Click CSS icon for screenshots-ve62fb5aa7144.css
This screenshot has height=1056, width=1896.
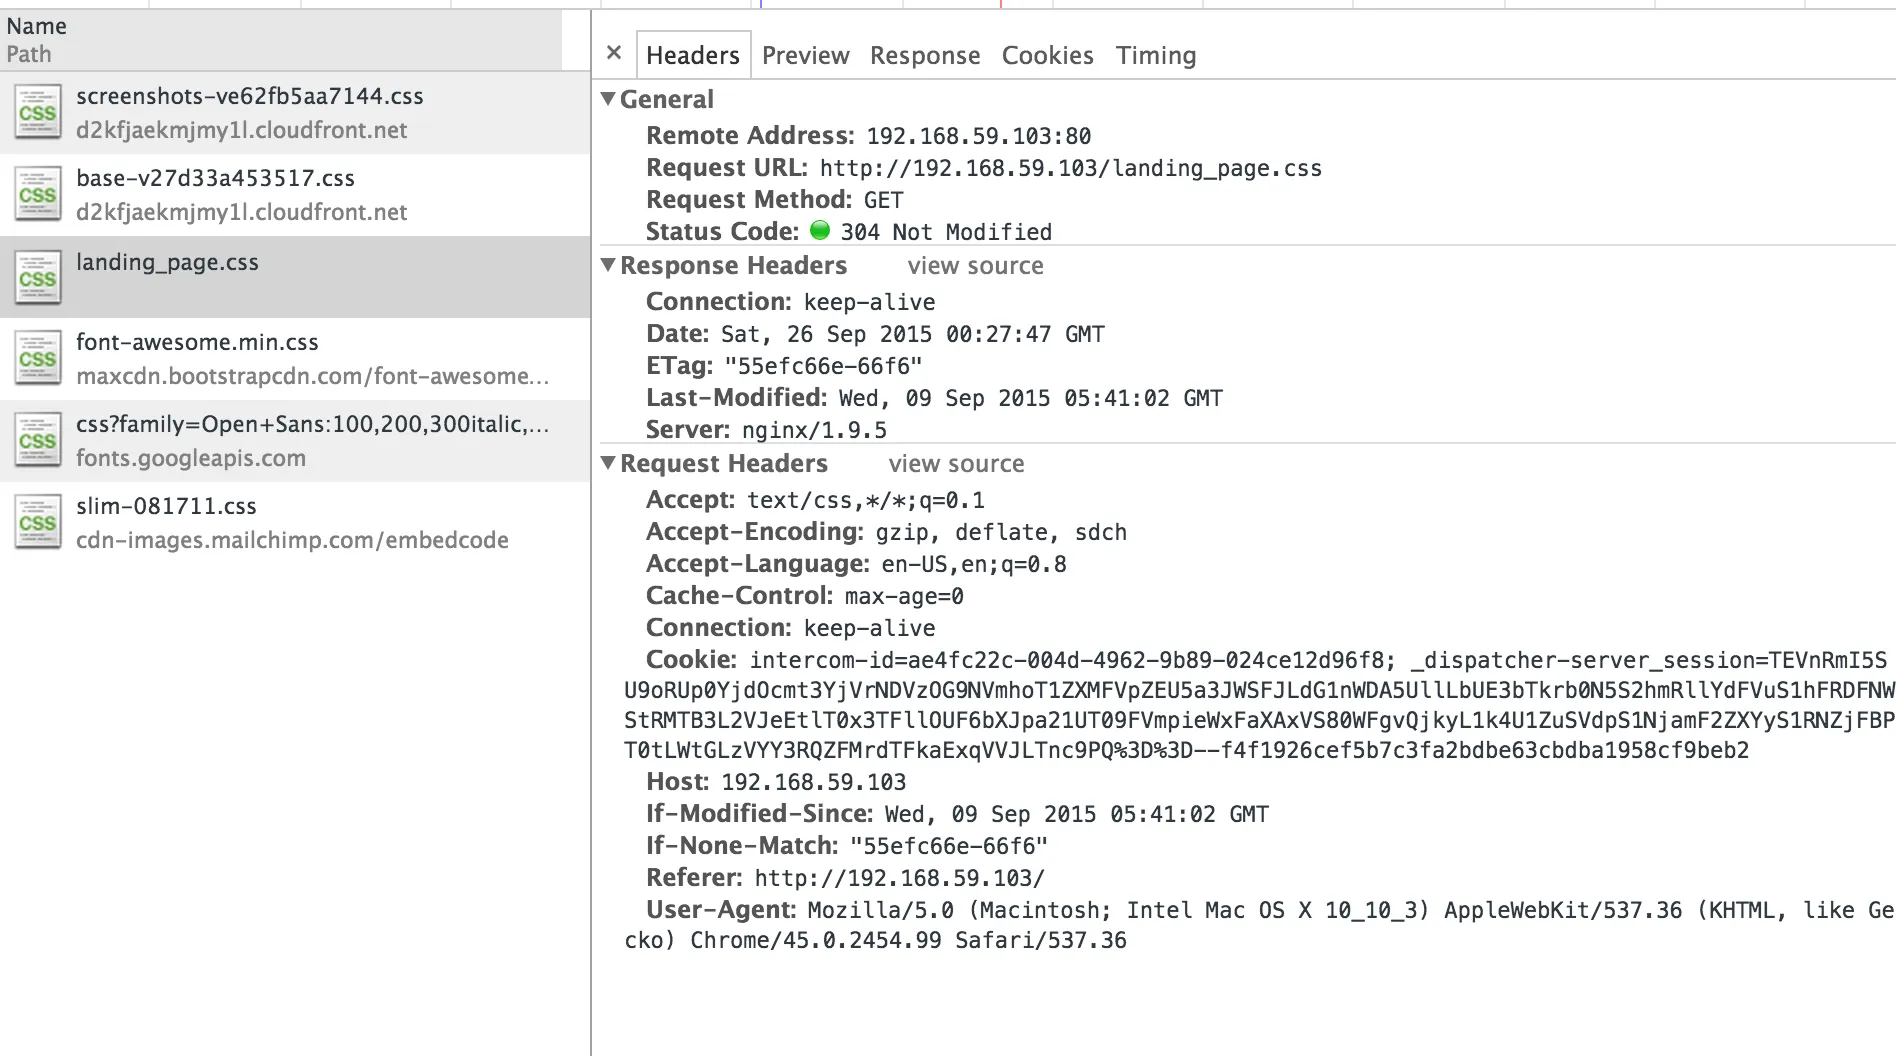[38, 113]
